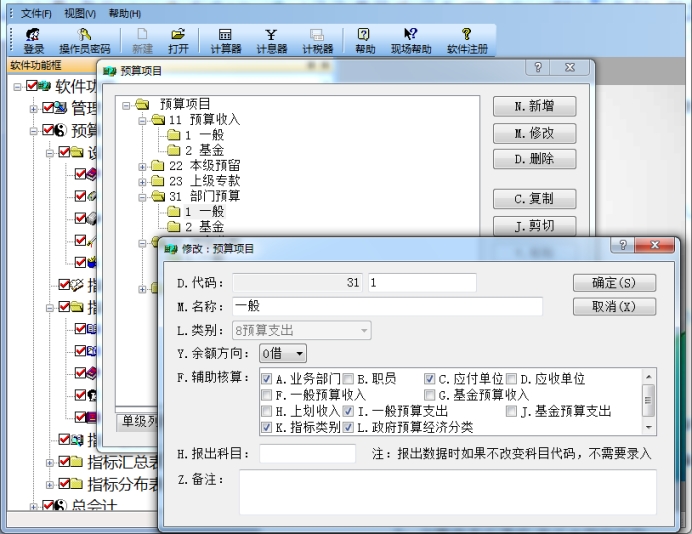
Task: Select 1 一般 under 31 部门预算
Action: click(x=204, y=212)
